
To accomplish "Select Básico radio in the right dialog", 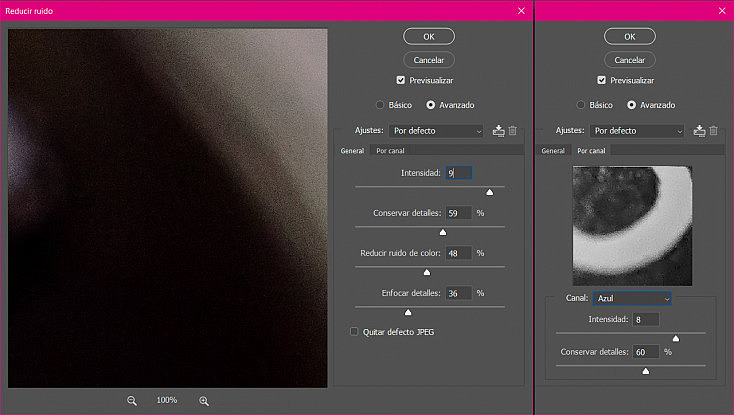I will click(x=580, y=105).
